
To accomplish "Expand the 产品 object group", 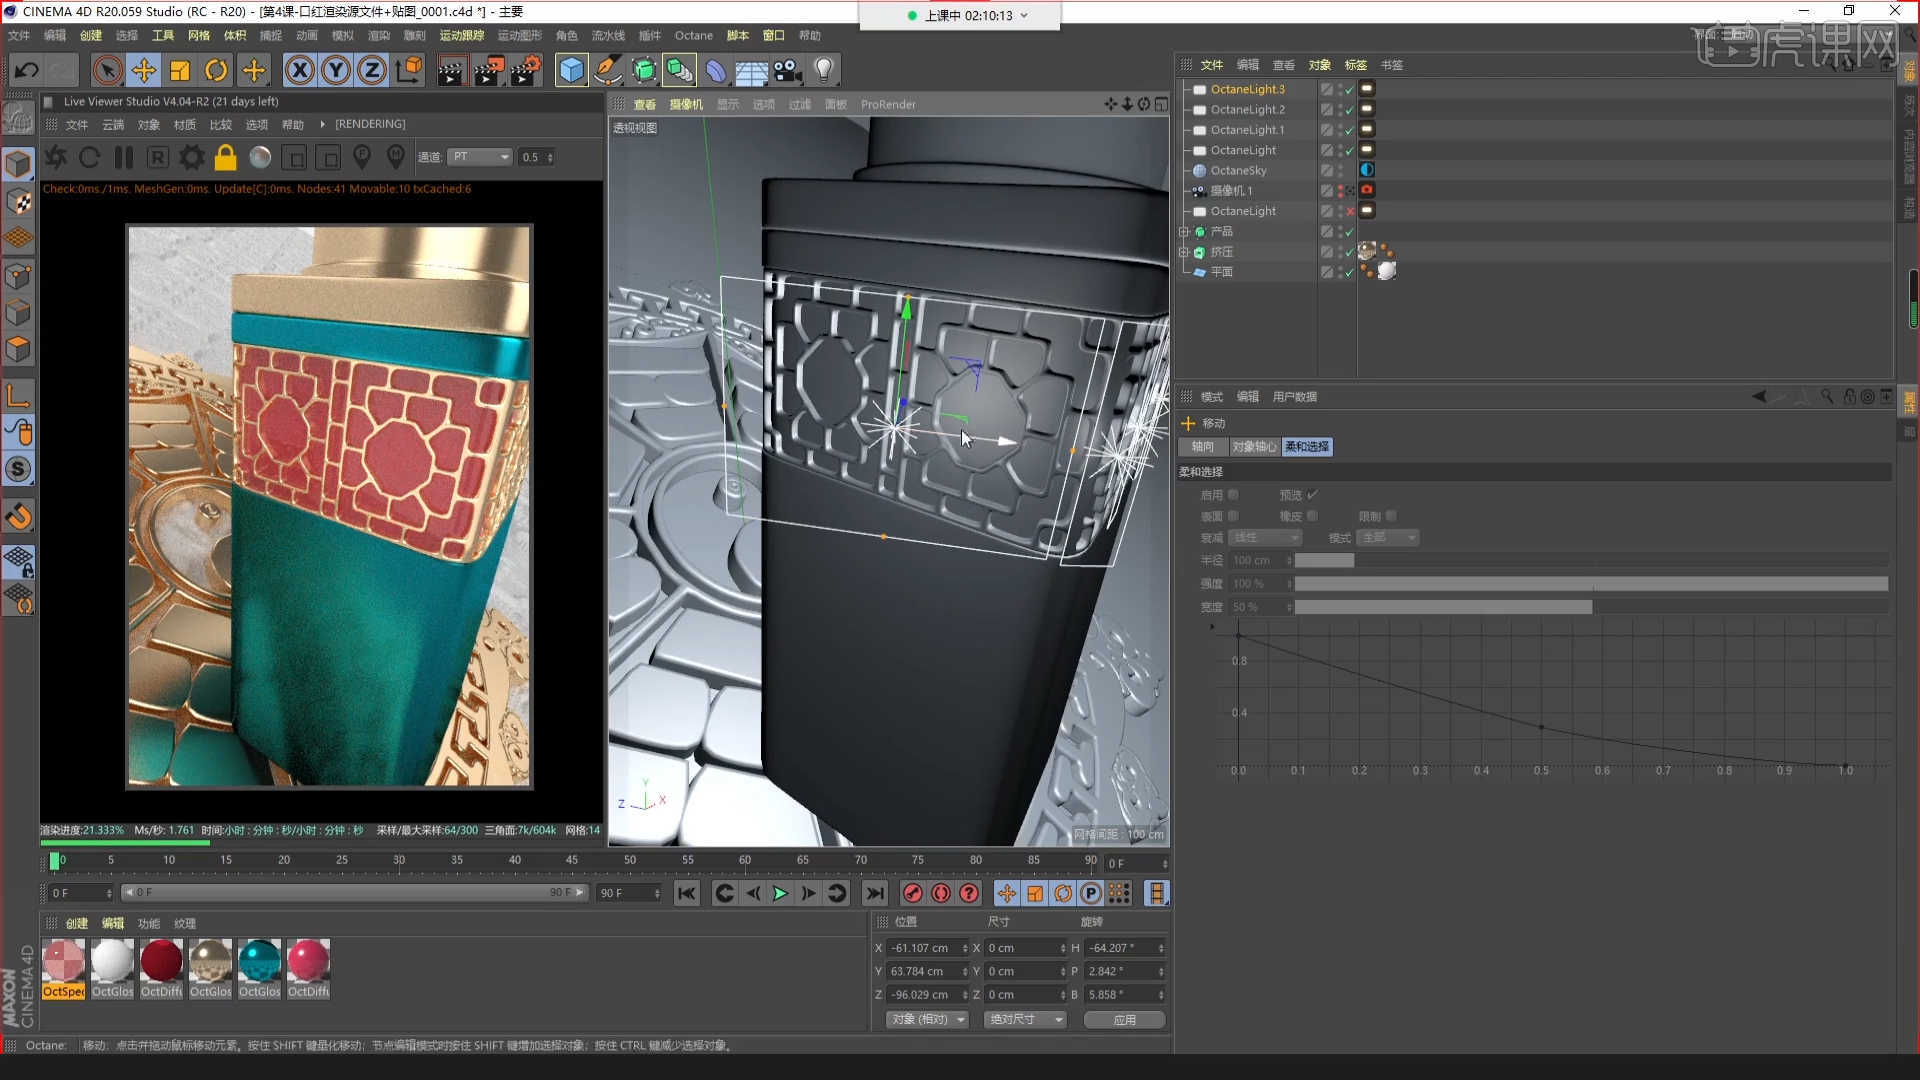I will (1184, 231).
